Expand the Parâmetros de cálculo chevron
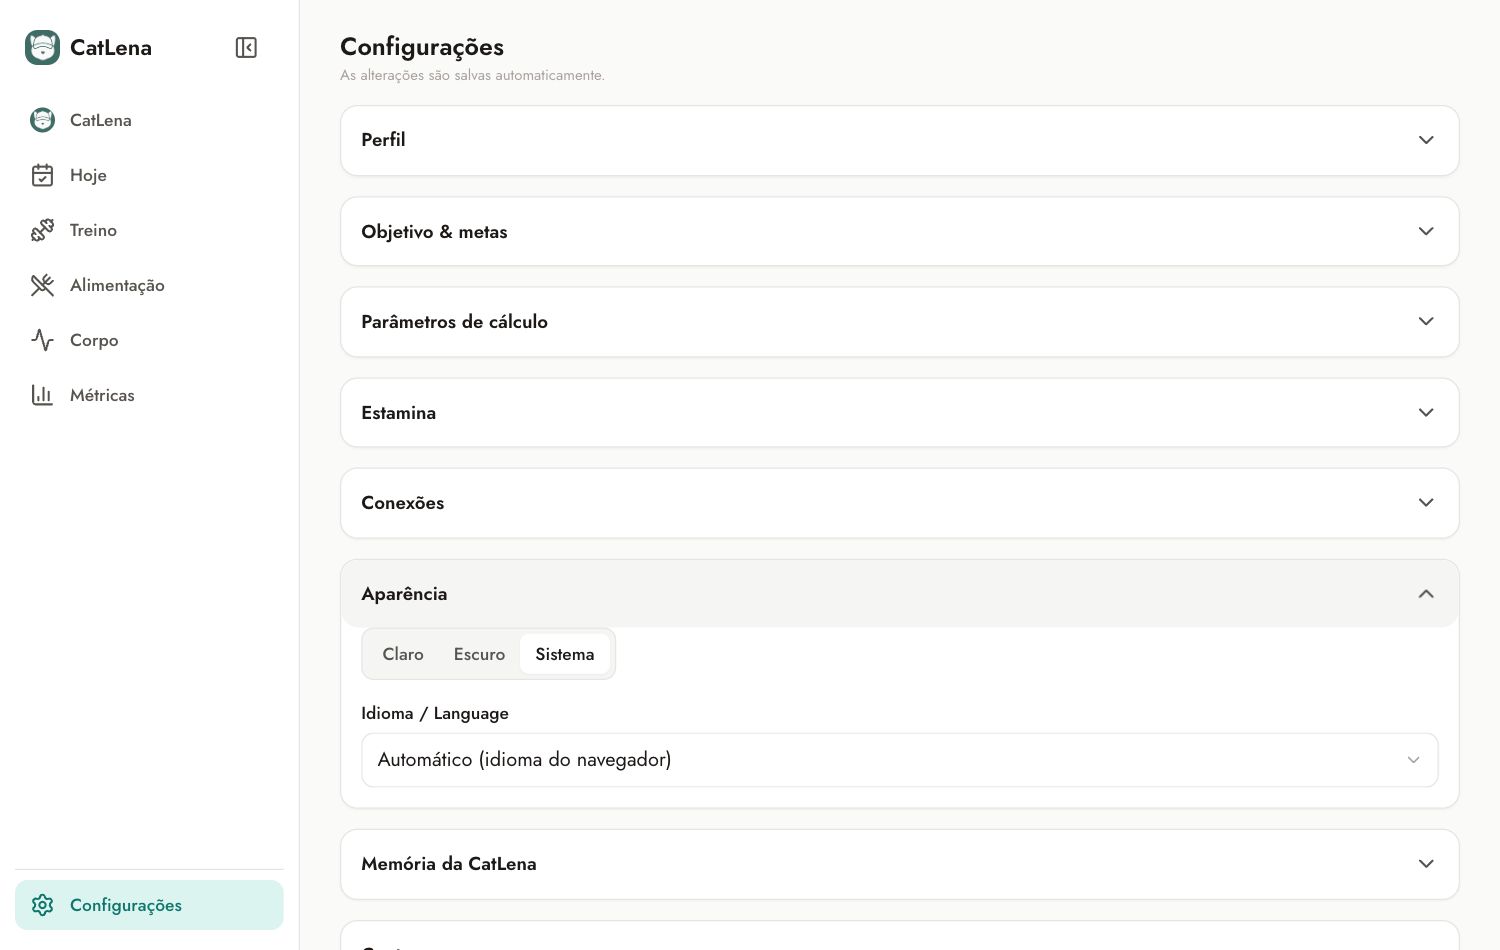This screenshot has width=1500, height=950. [x=1426, y=321]
